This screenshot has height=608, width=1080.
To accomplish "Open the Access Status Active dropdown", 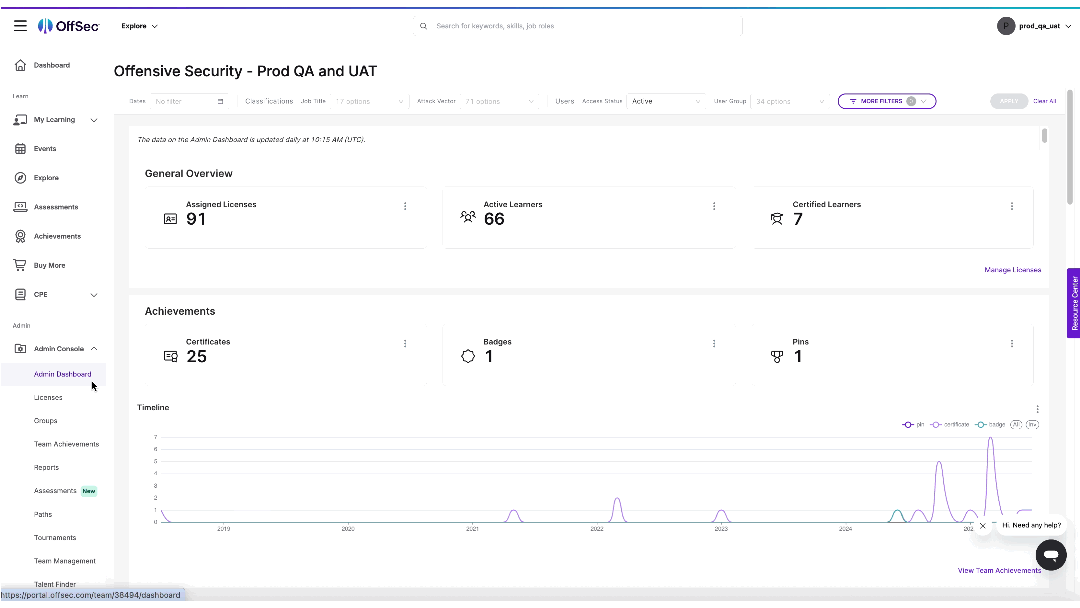I will pyautogui.click(x=666, y=101).
